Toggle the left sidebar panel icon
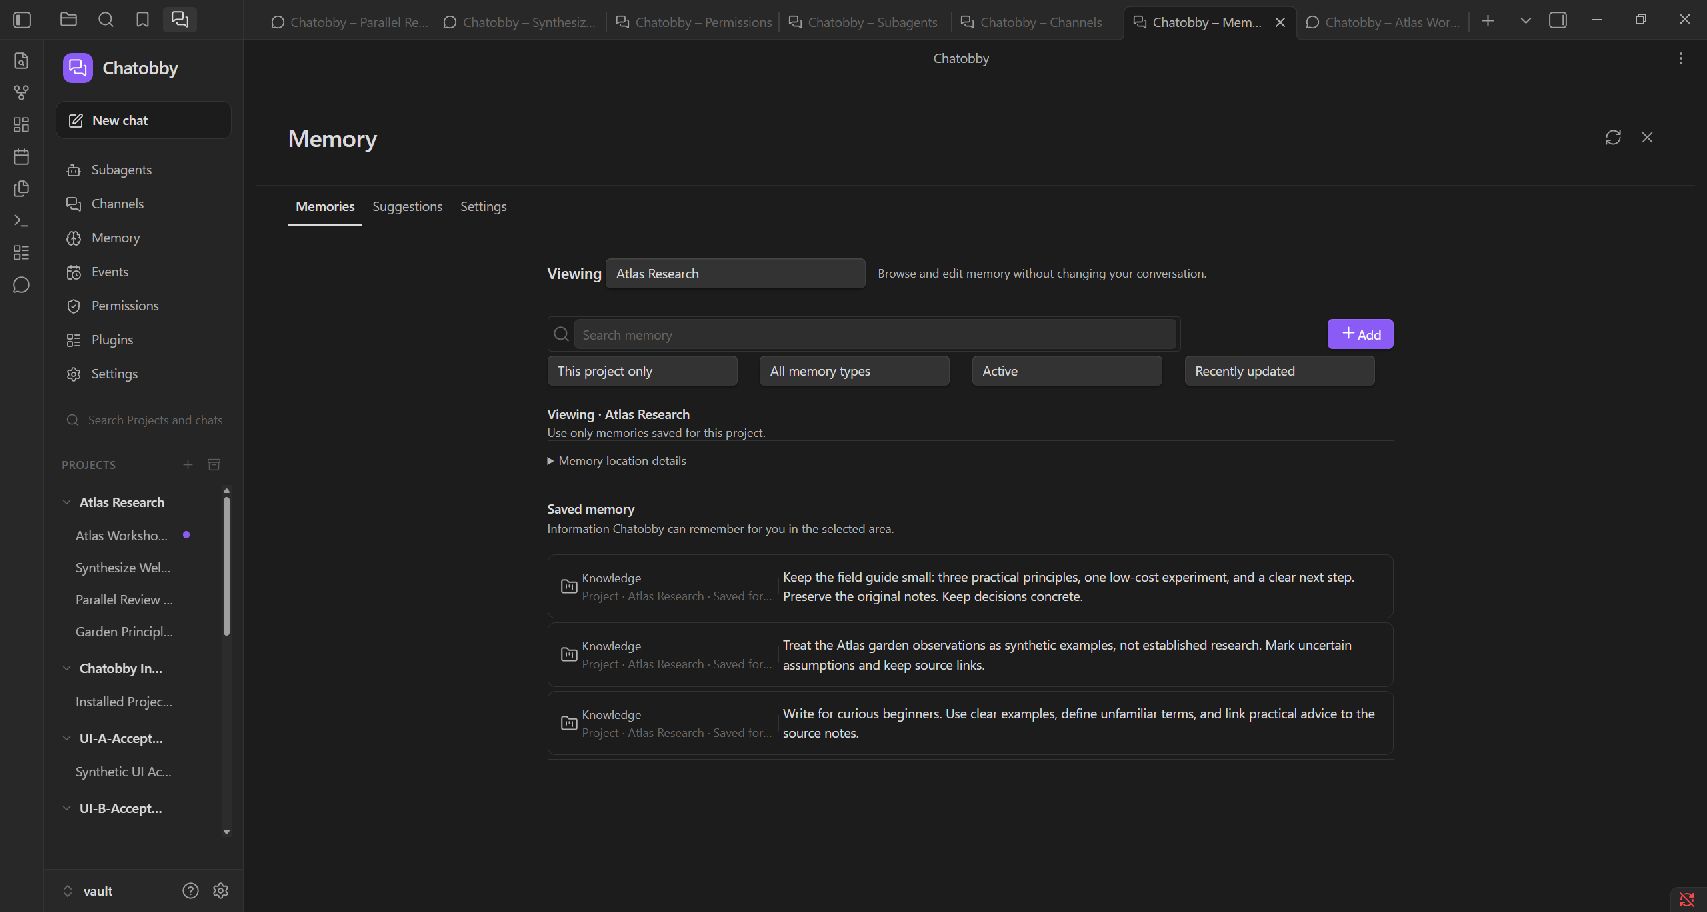1707x912 pixels. 22,20
